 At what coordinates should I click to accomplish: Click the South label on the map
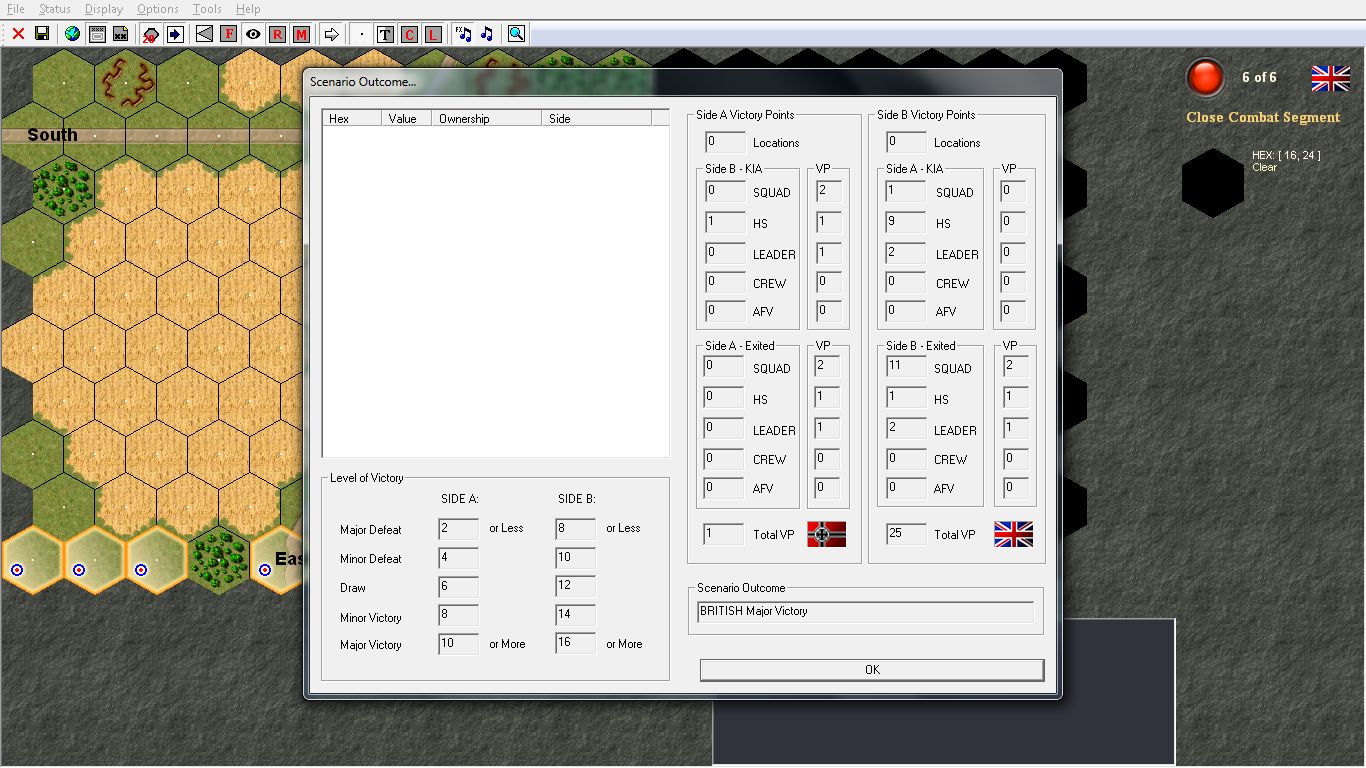coord(52,135)
